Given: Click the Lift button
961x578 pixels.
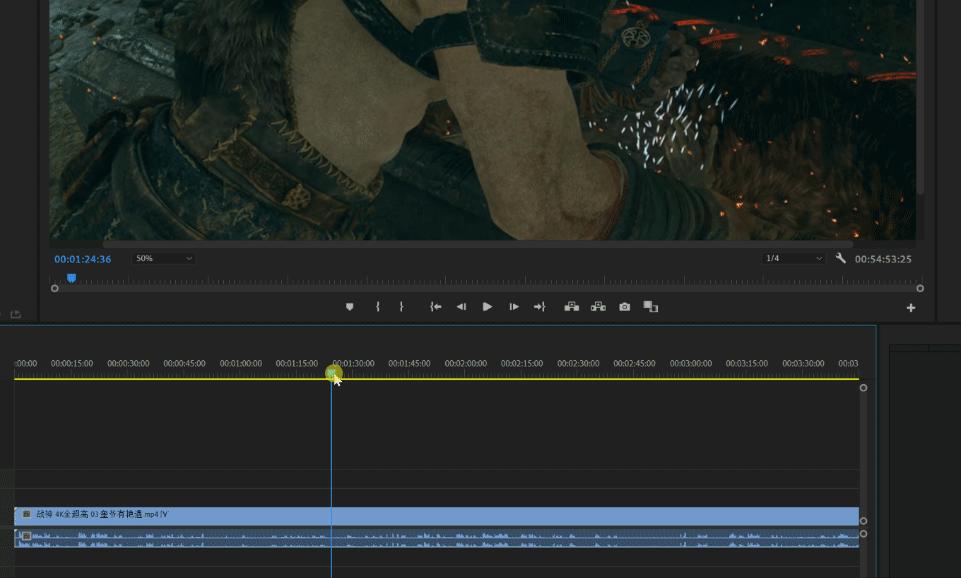Looking at the screenshot, I should 572,307.
